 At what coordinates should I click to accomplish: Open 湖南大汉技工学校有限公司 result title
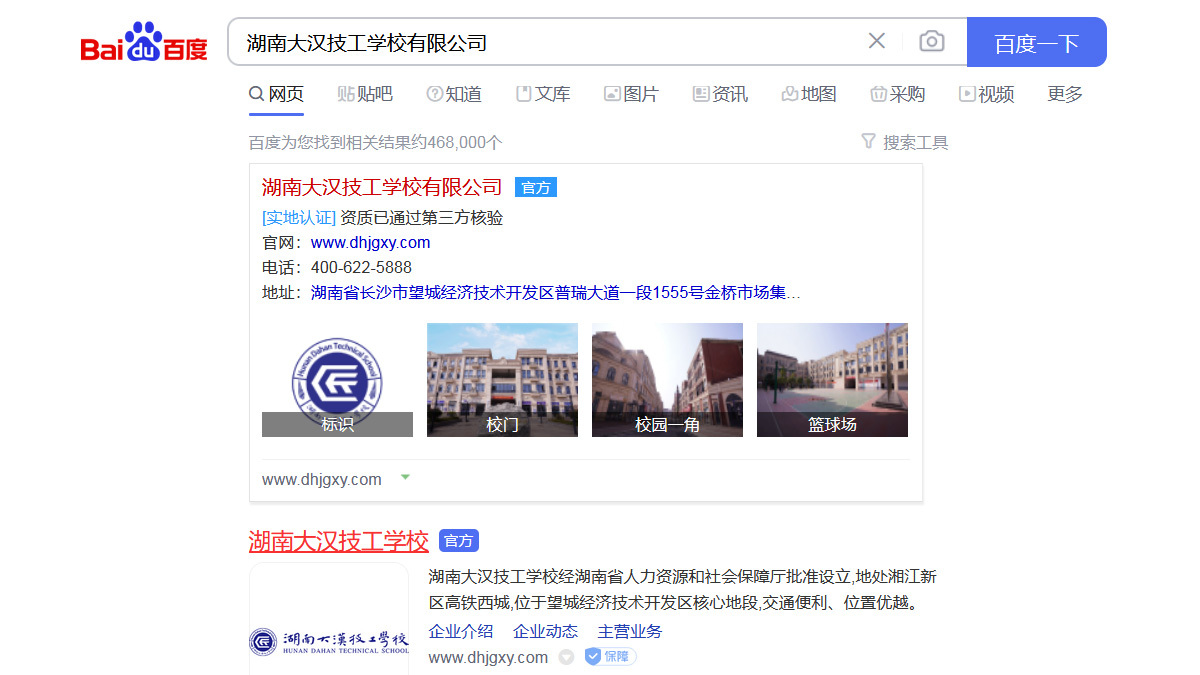pyautogui.click(x=382, y=187)
